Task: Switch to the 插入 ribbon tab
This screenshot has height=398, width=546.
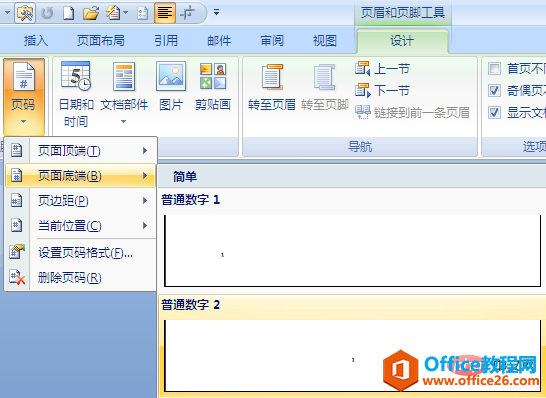Action: [36, 41]
